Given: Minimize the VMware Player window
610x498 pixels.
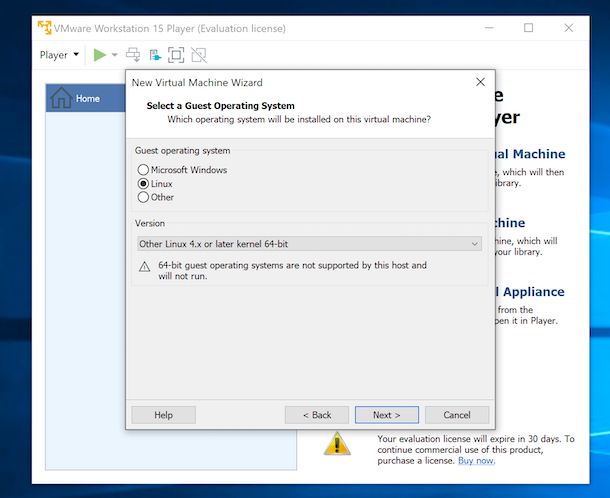Looking at the screenshot, I should (489, 28).
